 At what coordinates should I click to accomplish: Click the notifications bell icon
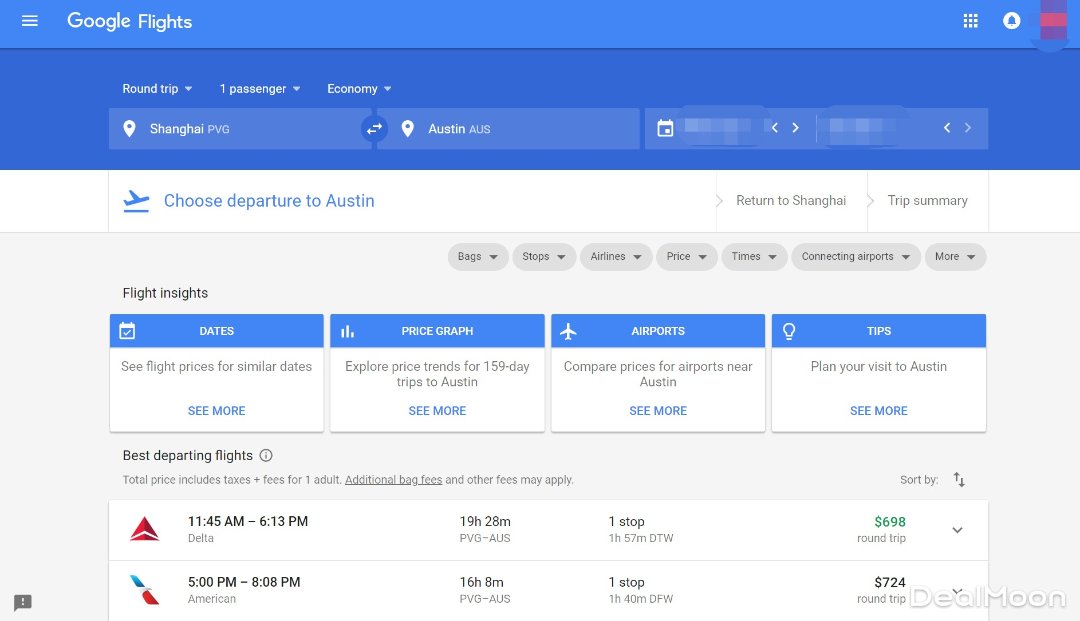tap(1011, 21)
